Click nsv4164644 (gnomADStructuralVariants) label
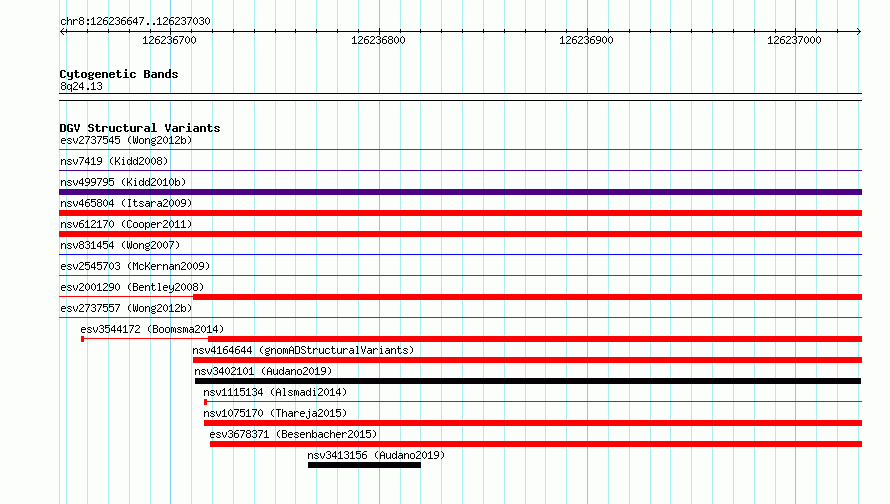 (x=303, y=350)
